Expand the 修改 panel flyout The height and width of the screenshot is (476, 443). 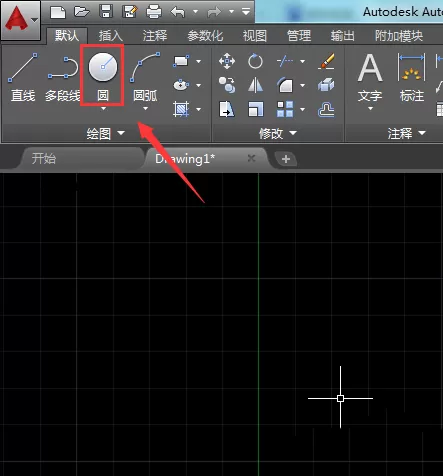[278, 133]
